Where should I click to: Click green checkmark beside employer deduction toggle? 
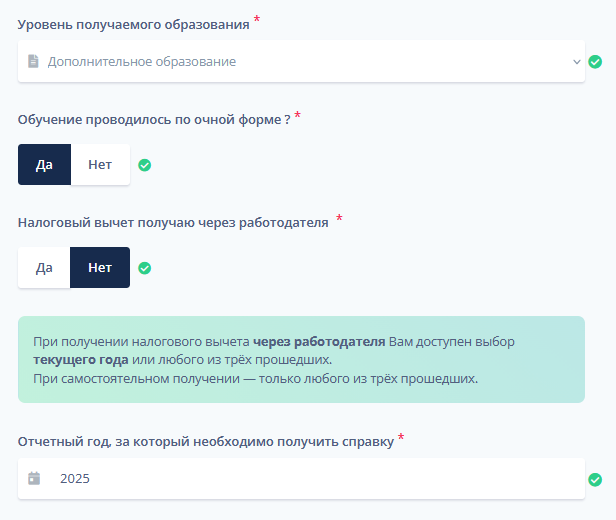144,268
